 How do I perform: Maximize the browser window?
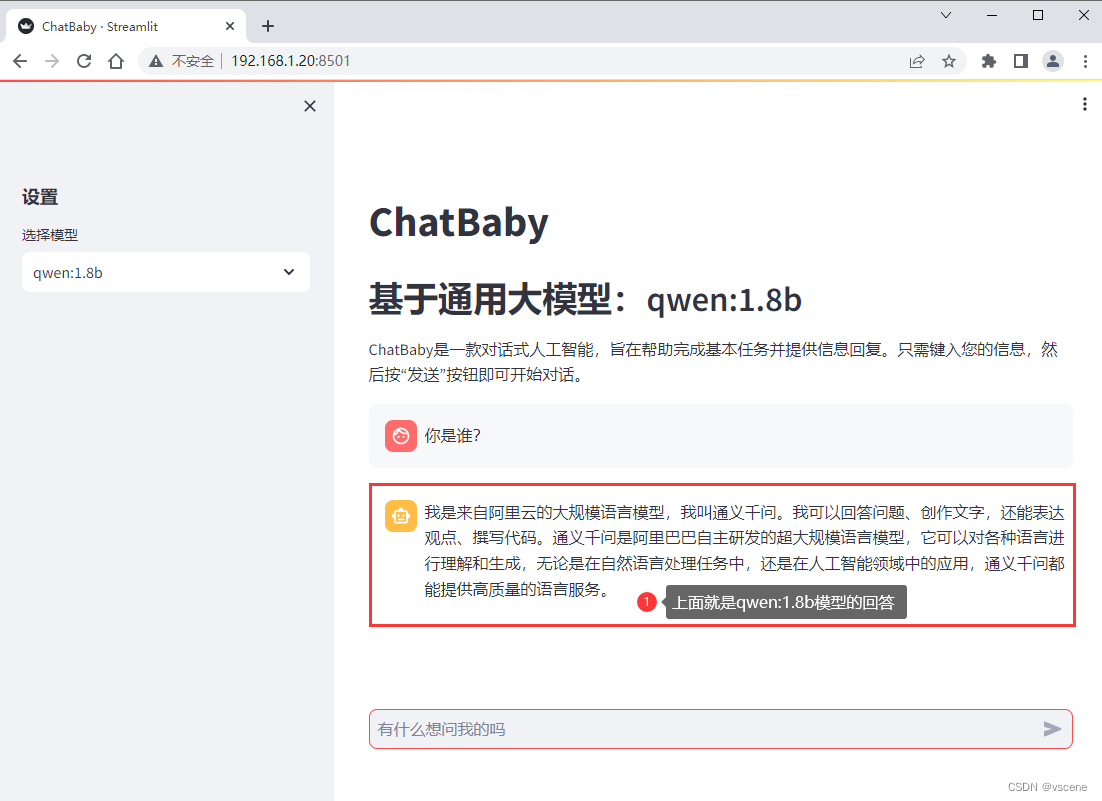coord(1037,15)
